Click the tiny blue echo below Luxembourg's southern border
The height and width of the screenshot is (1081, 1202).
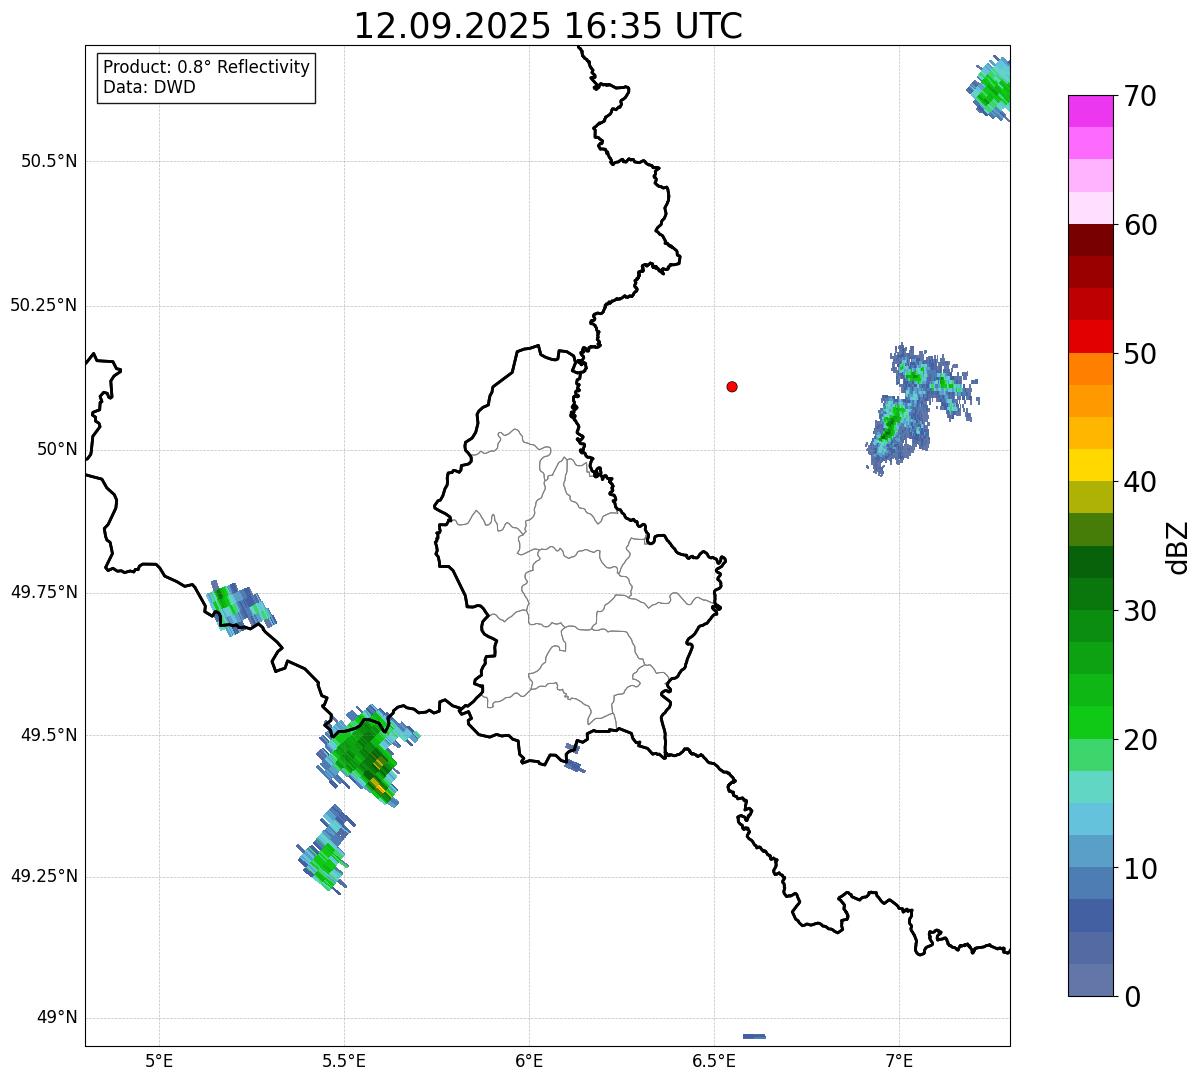tap(573, 759)
